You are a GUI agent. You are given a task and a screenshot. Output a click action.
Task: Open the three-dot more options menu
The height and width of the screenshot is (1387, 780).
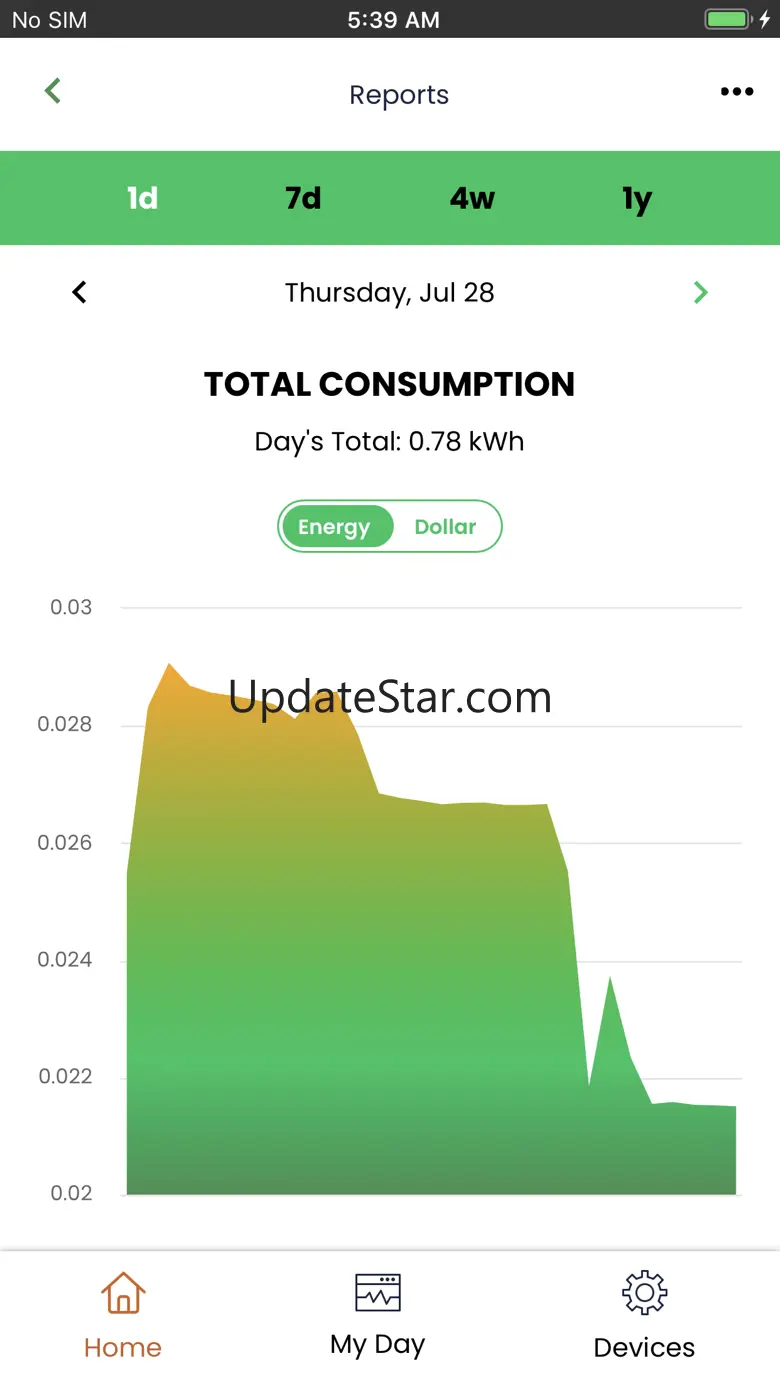point(737,92)
